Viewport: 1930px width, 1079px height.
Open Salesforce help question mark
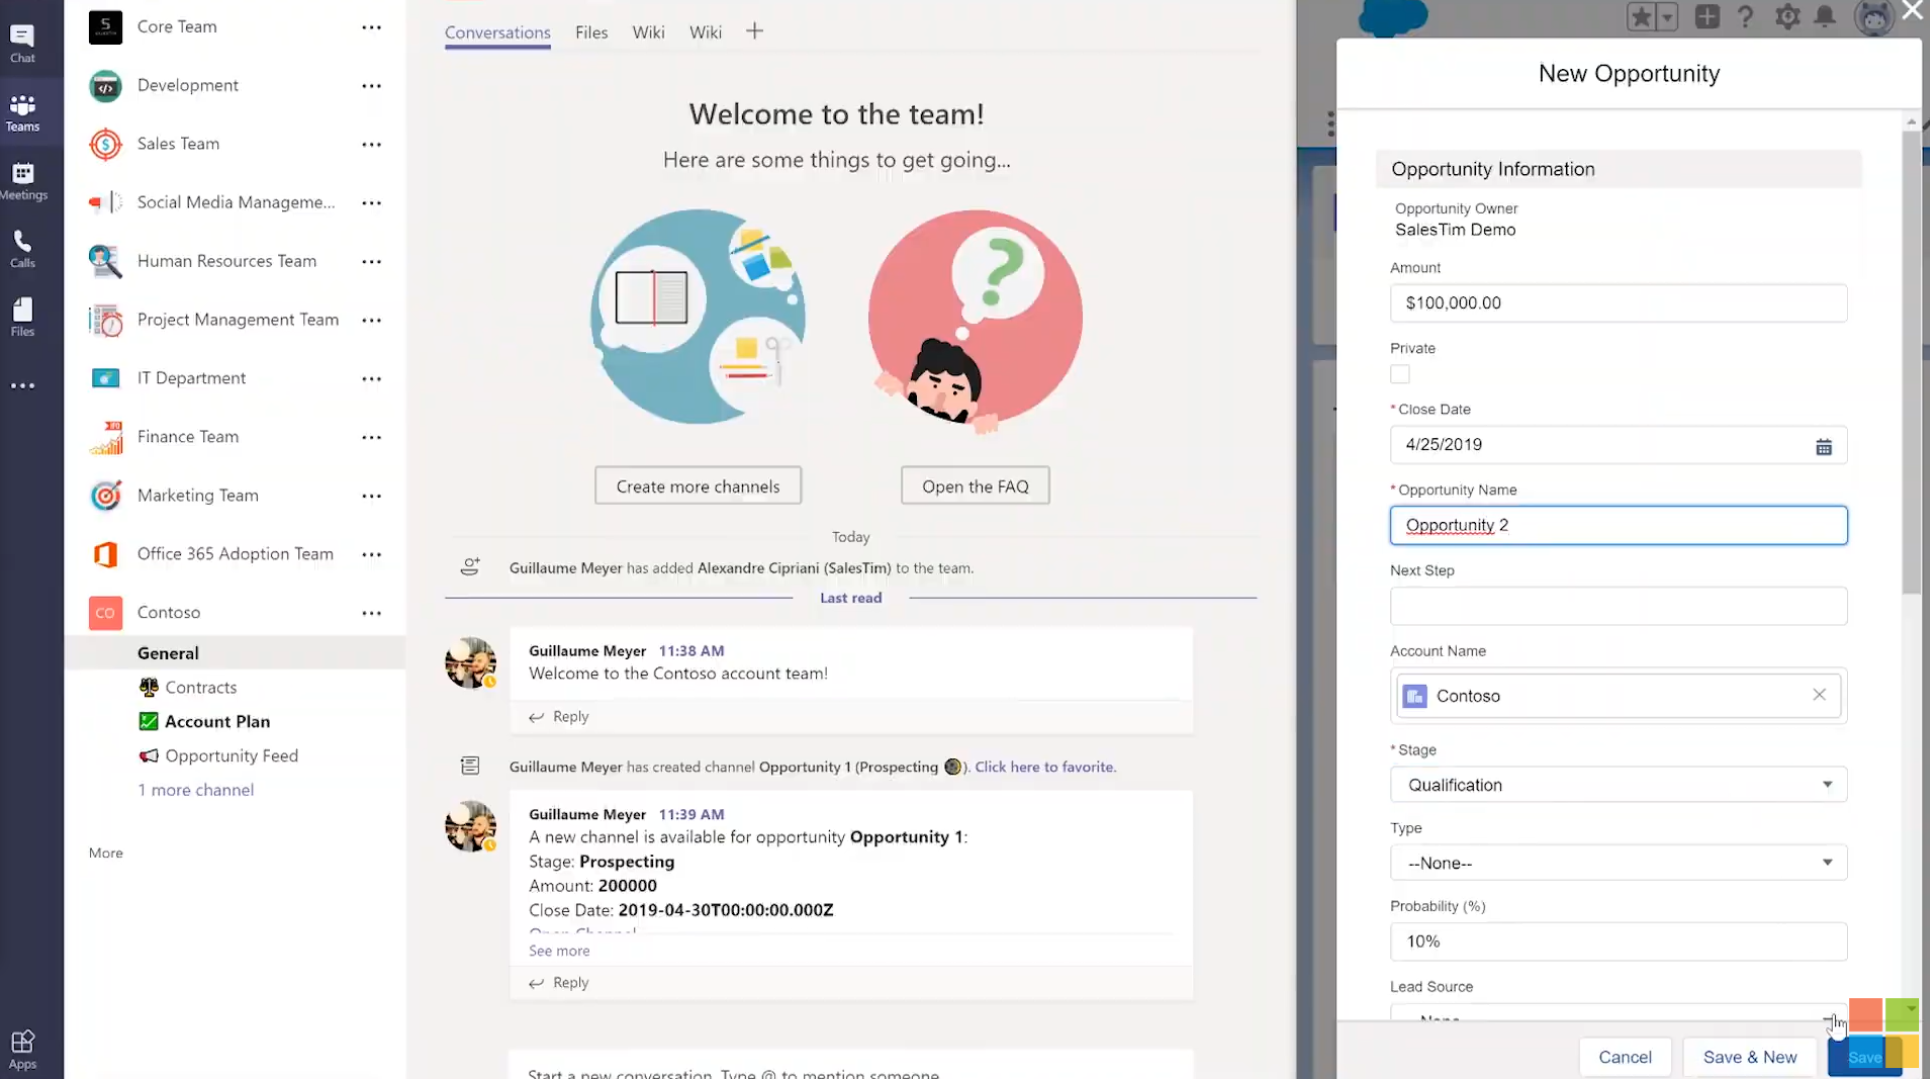coord(1746,17)
